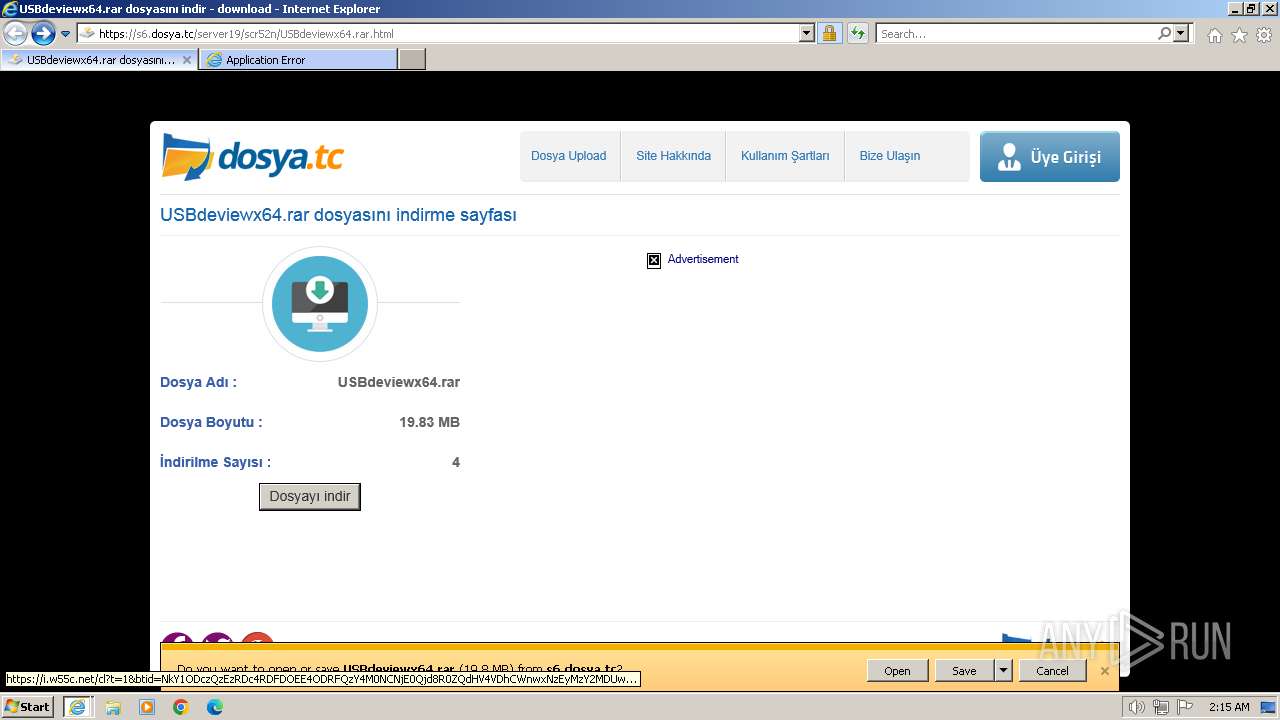Open a new blank tab
The width and height of the screenshot is (1280, 720).
coord(412,60)
